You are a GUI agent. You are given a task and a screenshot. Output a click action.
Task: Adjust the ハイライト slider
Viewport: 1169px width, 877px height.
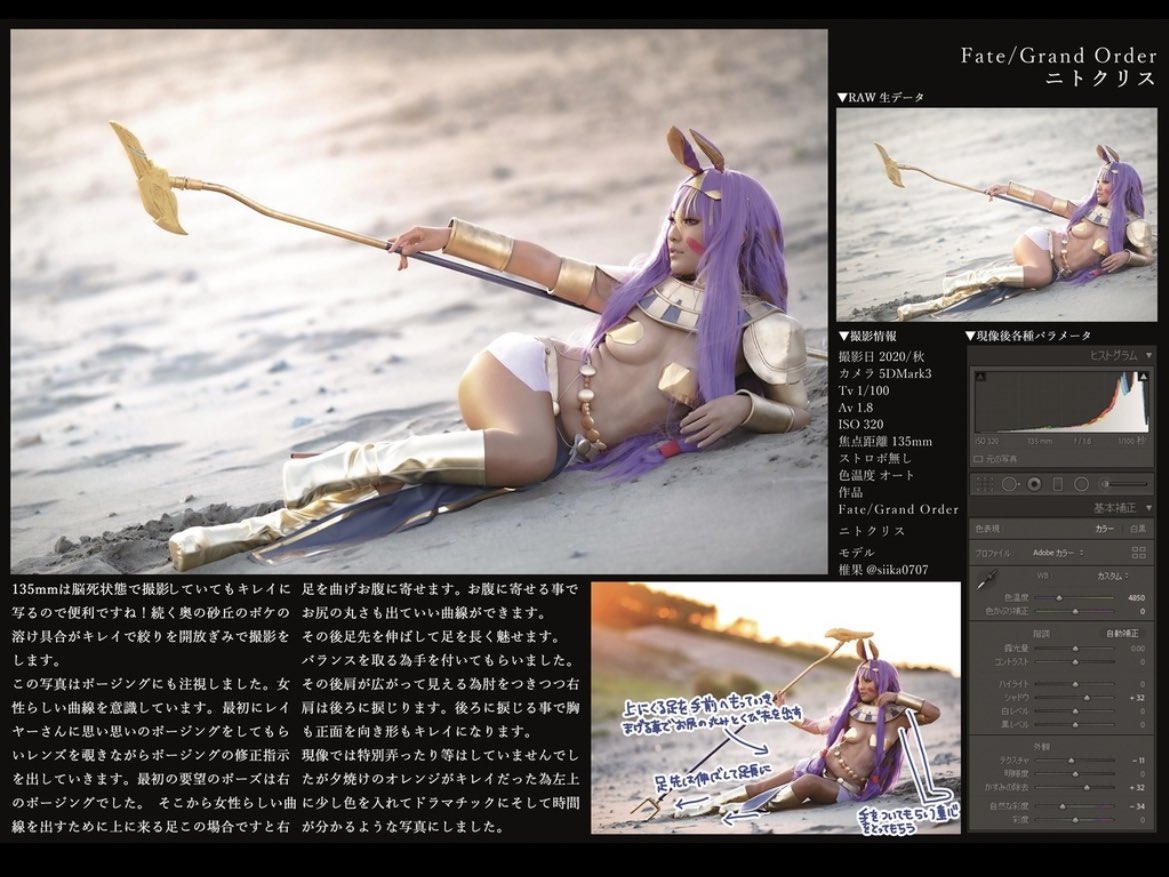(x=1074, y=684)
